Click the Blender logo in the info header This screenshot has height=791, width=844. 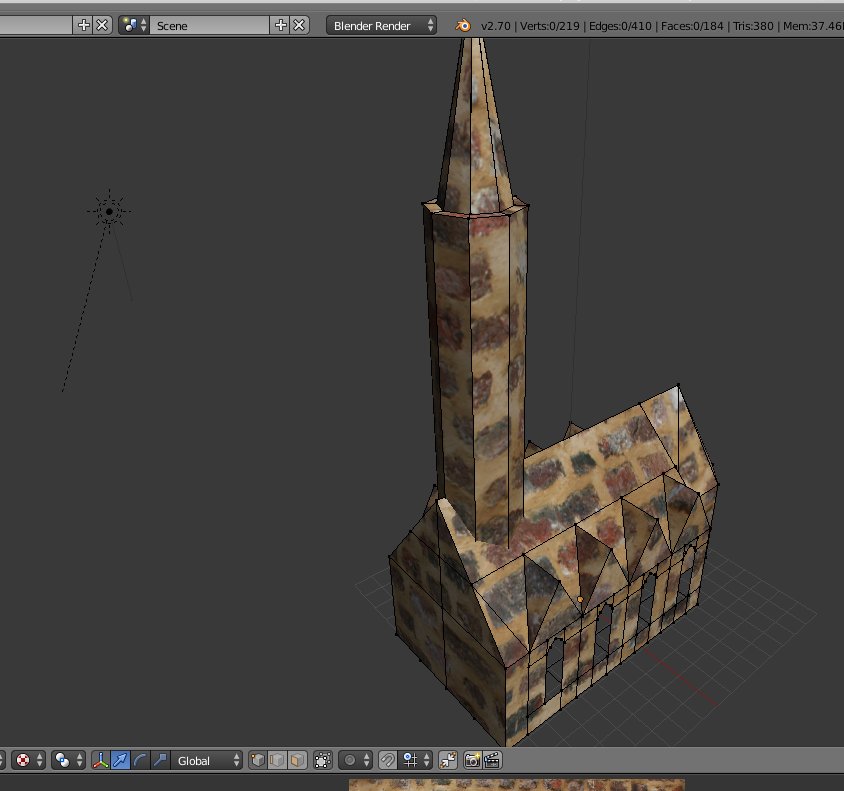click(x=462, y=25)
